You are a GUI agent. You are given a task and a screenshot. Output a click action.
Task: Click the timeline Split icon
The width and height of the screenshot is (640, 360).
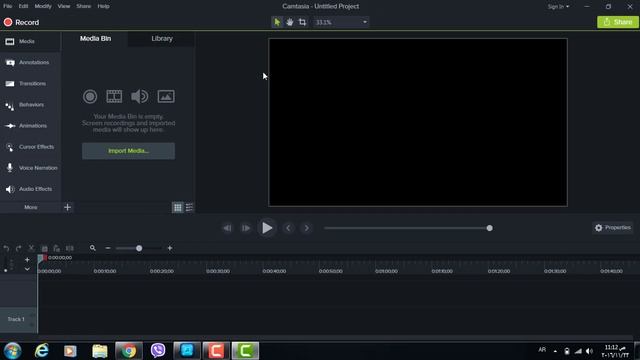[x=70, y=248]
